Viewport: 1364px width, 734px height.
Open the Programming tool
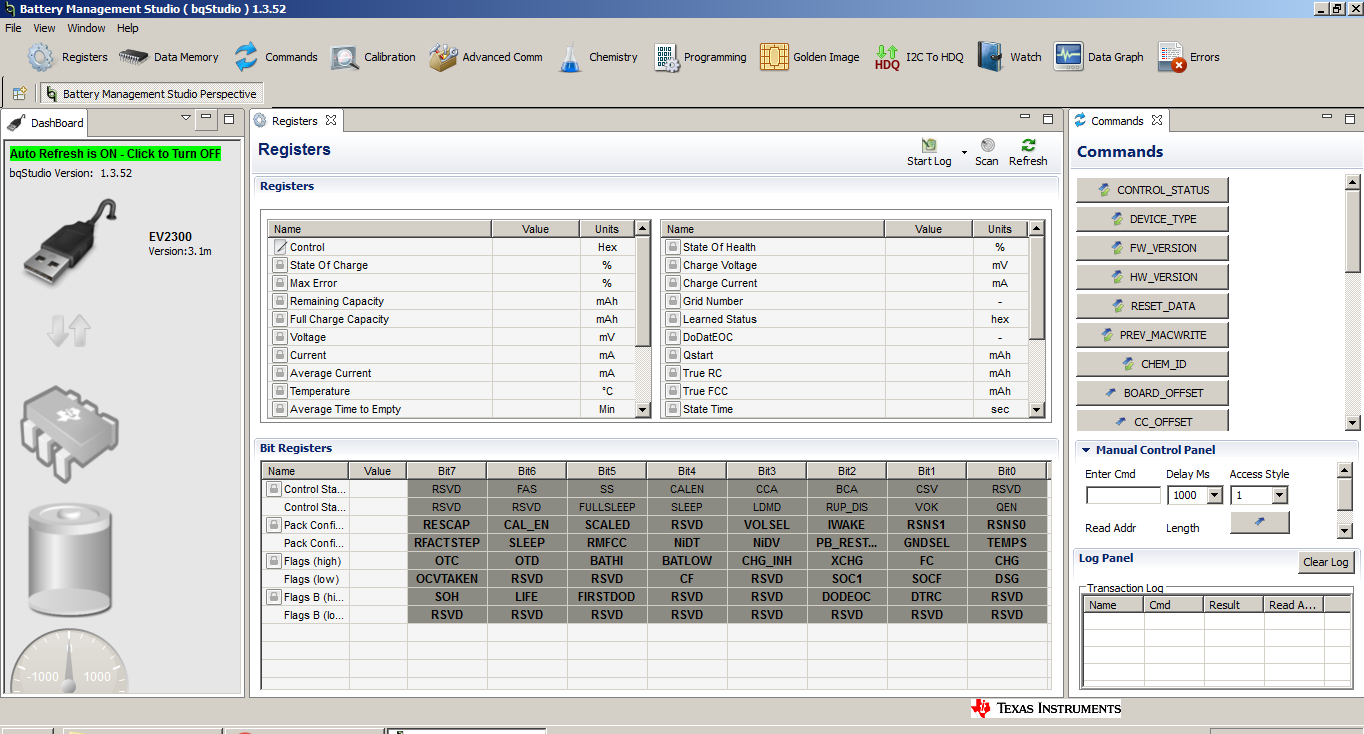click(x=700, y=57)
